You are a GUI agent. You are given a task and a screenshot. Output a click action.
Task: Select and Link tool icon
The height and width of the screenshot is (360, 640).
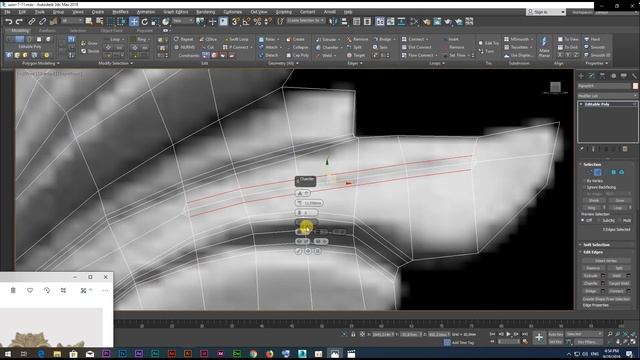click(31, 22)
